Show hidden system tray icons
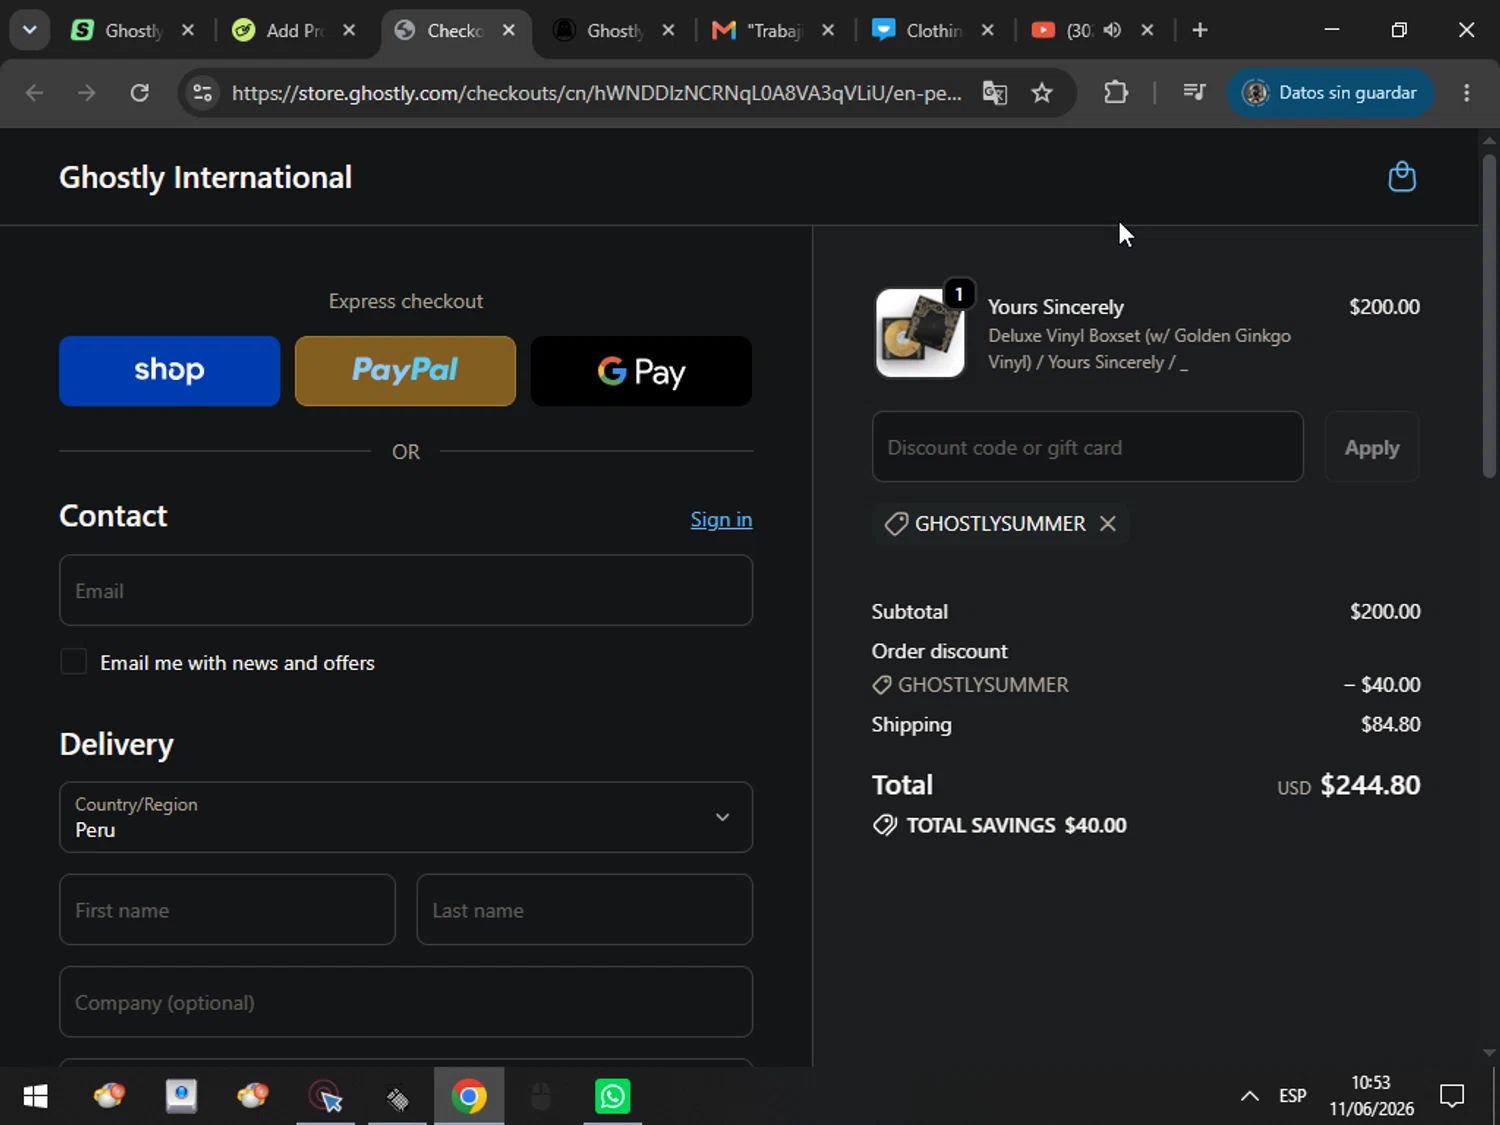The width and height of the screenshot is (1500, 1125). (x=1249, y=1097)
